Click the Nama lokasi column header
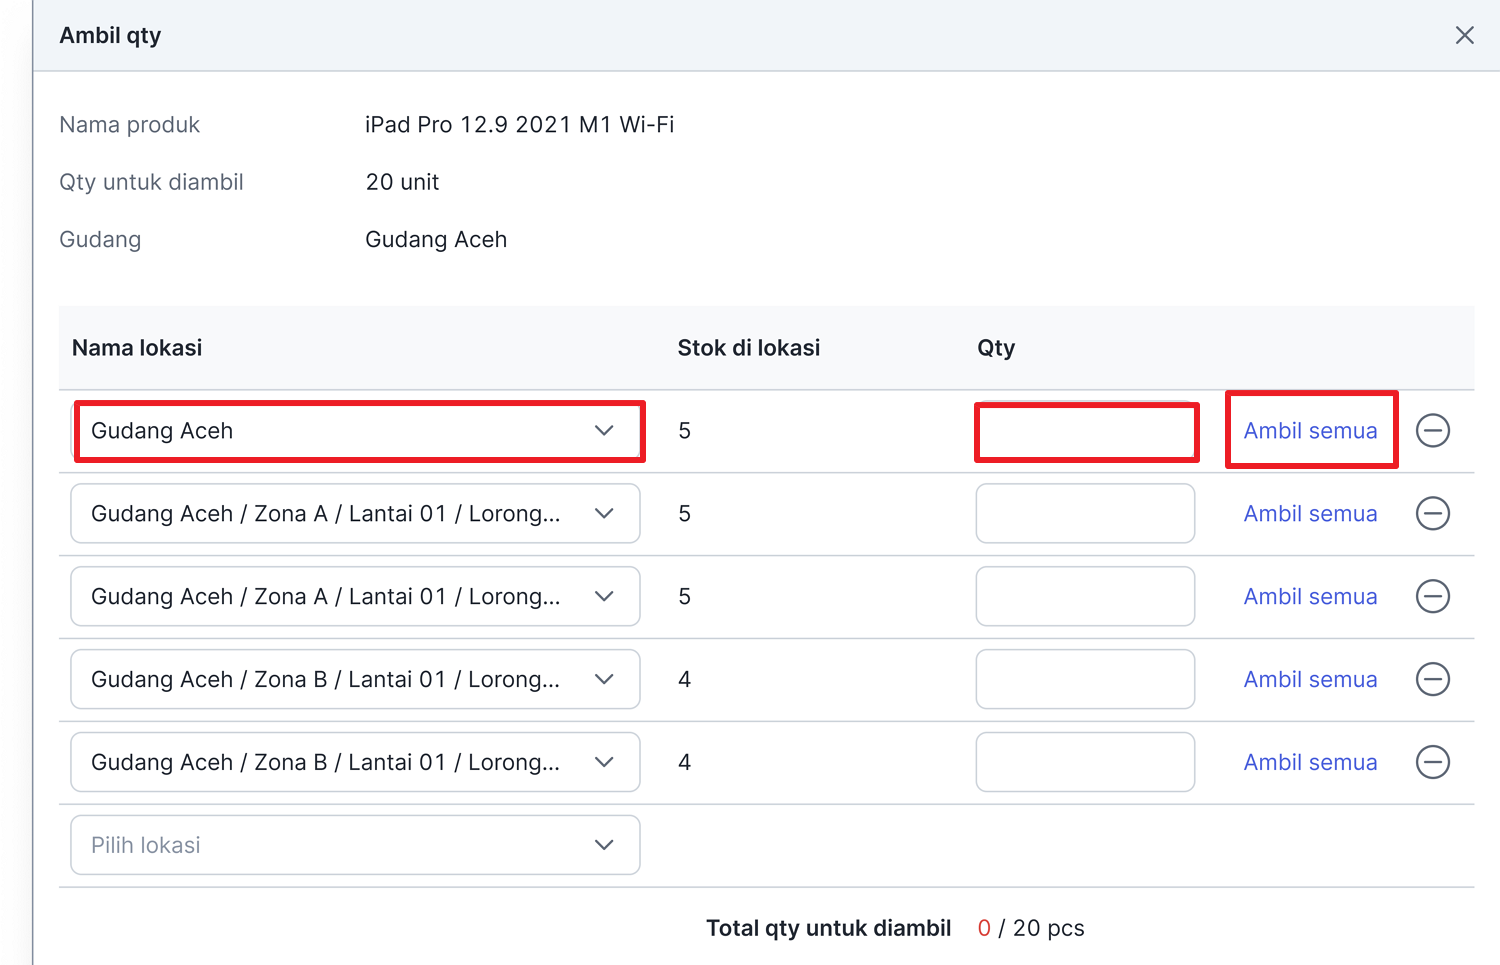 click(137, 348)
